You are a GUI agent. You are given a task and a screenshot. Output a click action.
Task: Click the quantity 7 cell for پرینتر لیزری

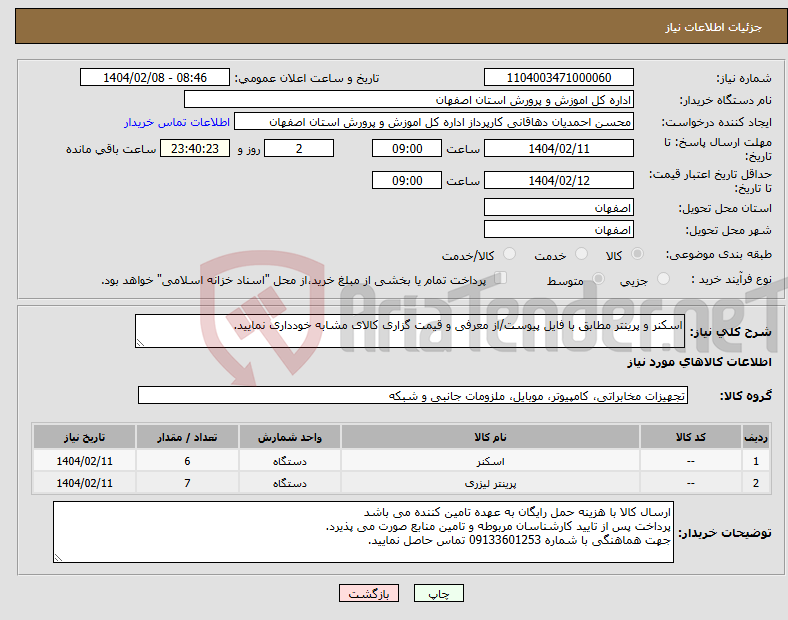click(187, 483)
